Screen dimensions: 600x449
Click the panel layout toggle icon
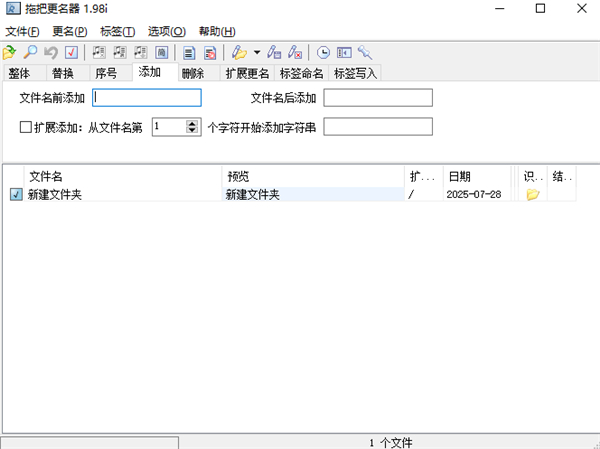[x=344, y=52]
